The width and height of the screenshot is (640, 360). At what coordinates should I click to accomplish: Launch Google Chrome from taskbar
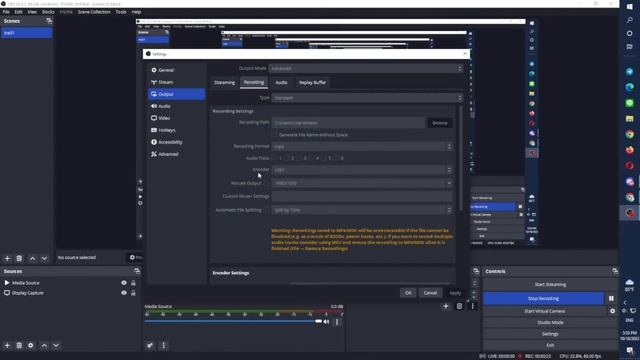pos(630,134)
